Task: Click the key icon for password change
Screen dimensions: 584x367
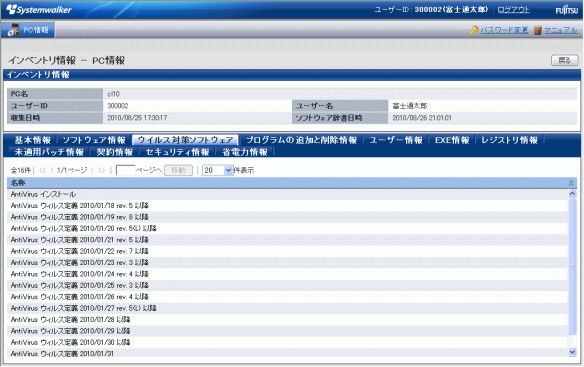Action: 474,30
